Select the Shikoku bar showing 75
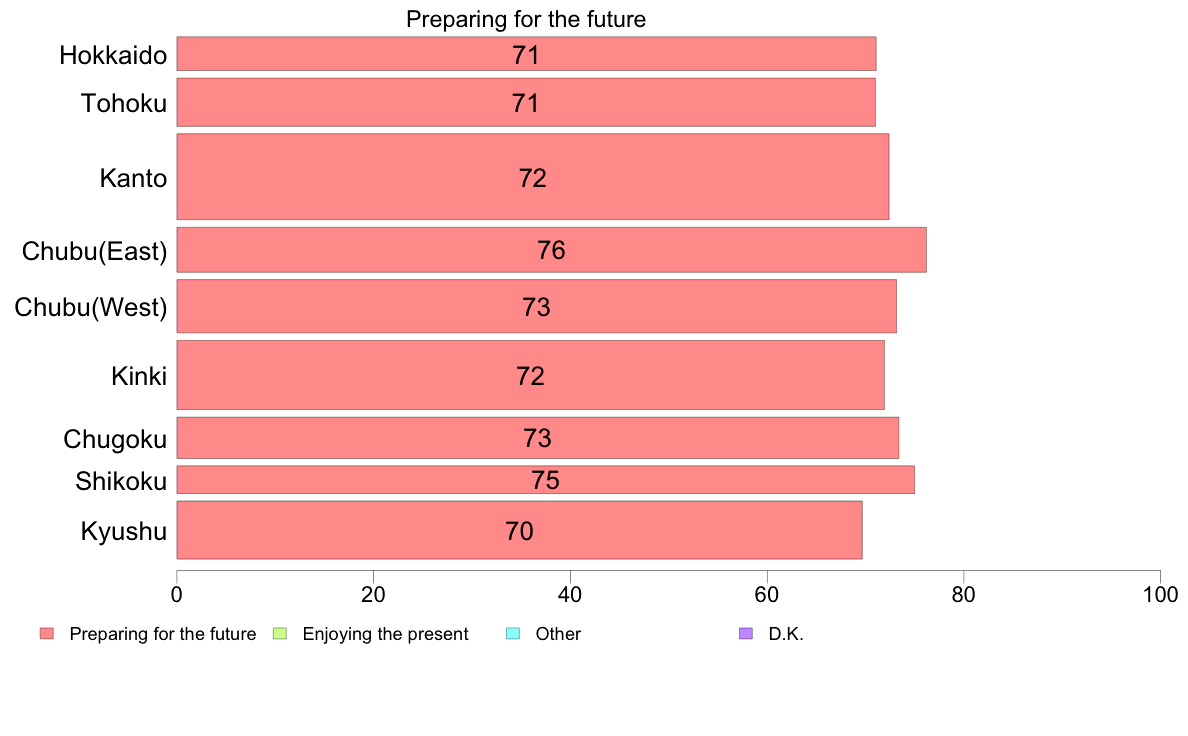The width and height of the screenshot is (1188, 736). click(x=546, y=480)
